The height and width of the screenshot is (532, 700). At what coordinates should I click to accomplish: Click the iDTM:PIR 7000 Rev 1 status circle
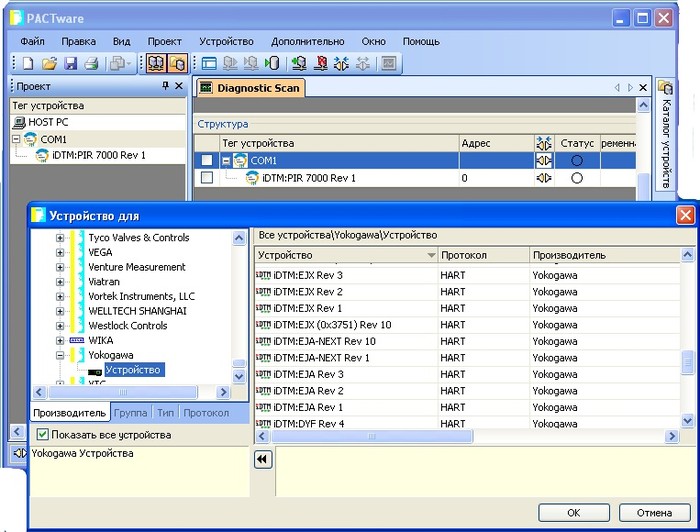[x=577, y=178]
